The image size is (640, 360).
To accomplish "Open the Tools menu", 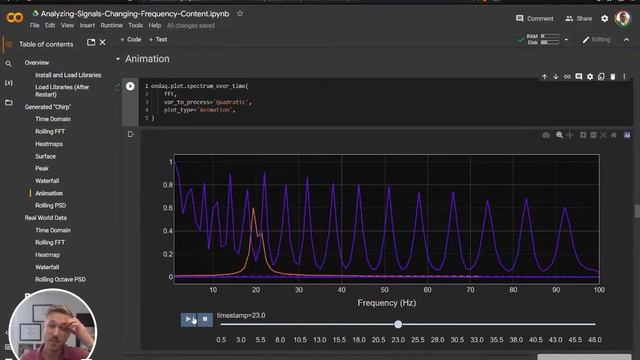I will (x=136, y=25).
